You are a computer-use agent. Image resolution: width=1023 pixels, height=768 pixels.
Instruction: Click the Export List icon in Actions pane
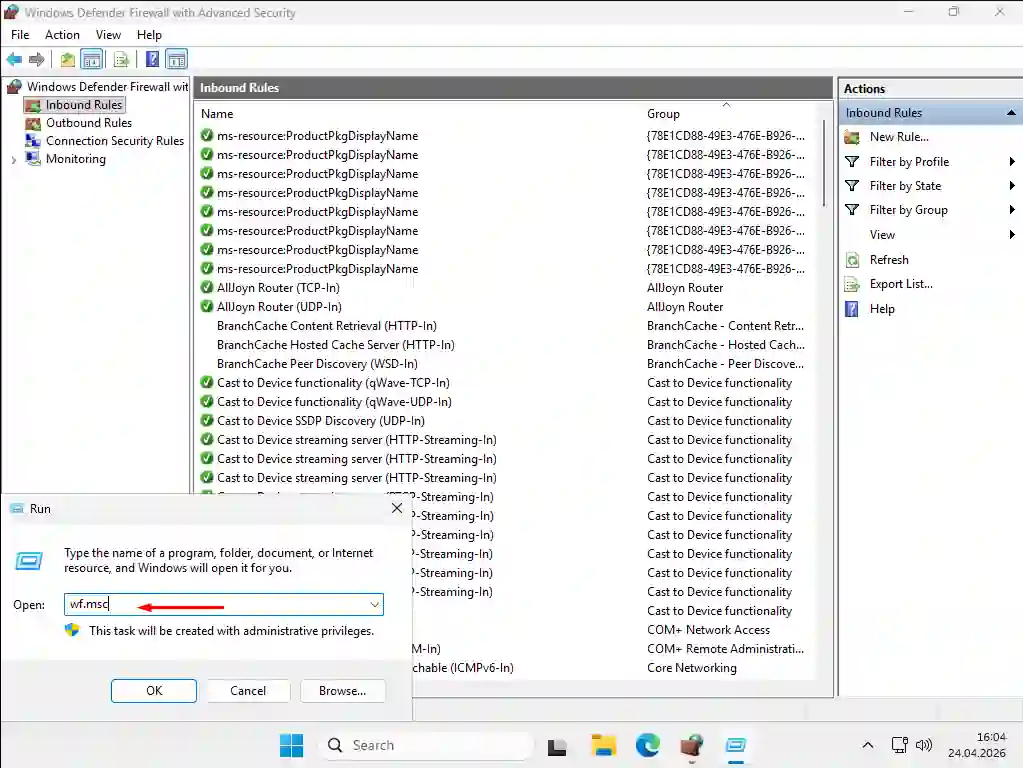coord(852,284)
